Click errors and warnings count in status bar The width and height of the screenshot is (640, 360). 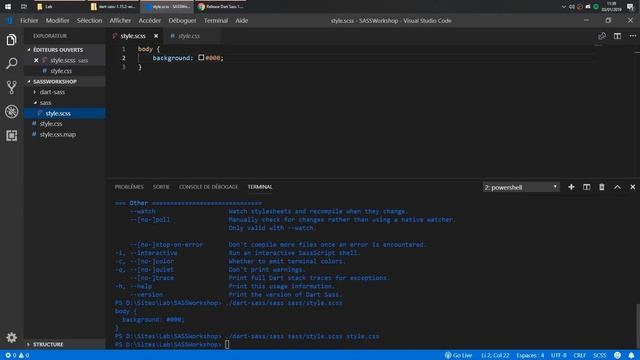pos(17,355)
